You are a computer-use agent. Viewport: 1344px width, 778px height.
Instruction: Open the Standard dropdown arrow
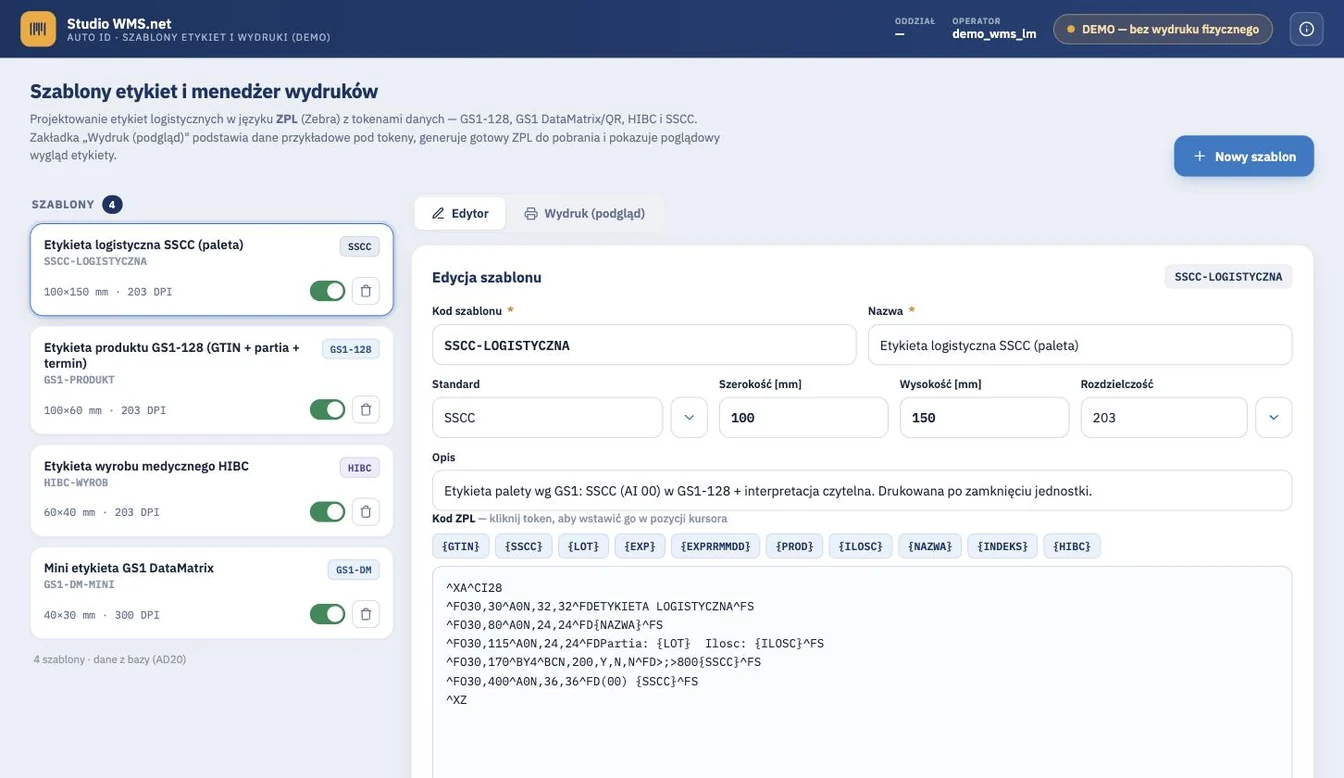click(689, 417)
